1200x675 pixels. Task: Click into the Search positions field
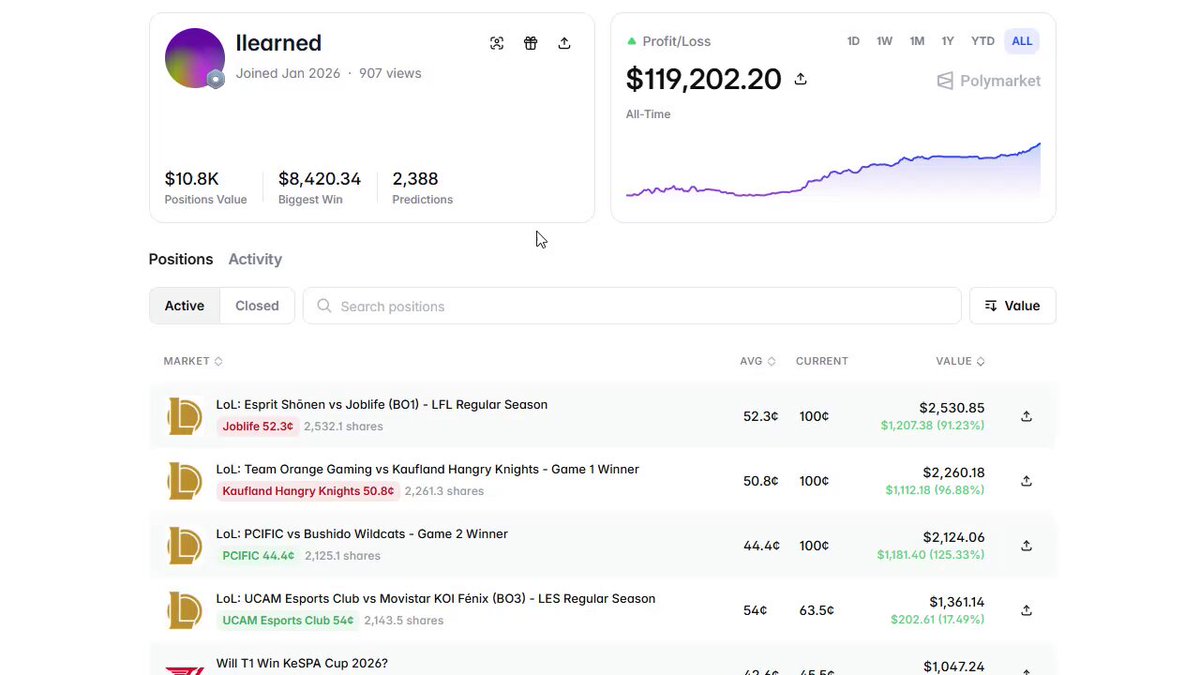632,306
